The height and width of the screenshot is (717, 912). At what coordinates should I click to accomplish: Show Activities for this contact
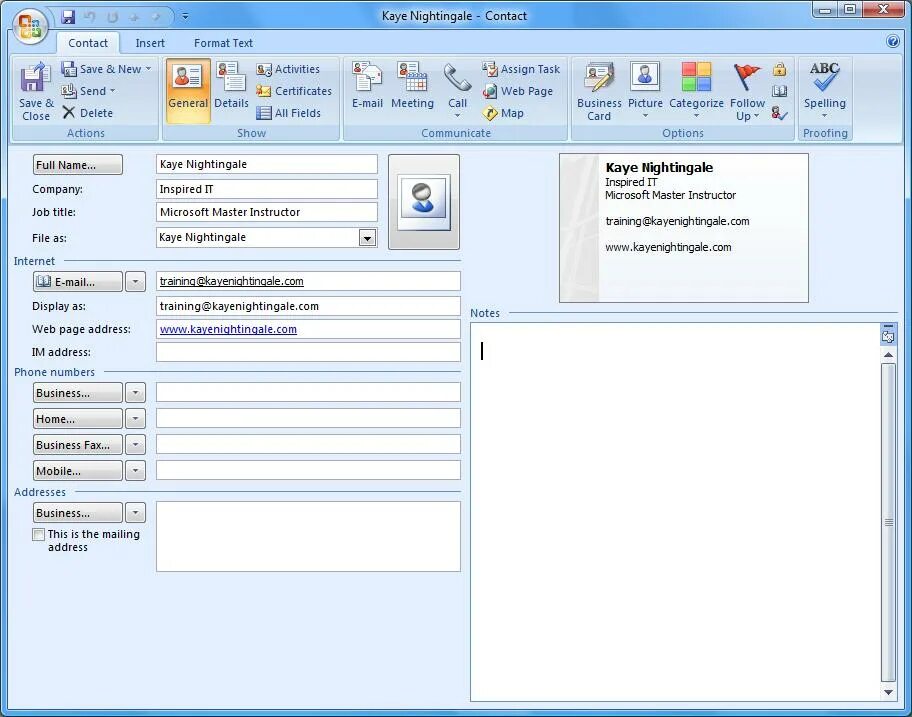tap(288, 69)
